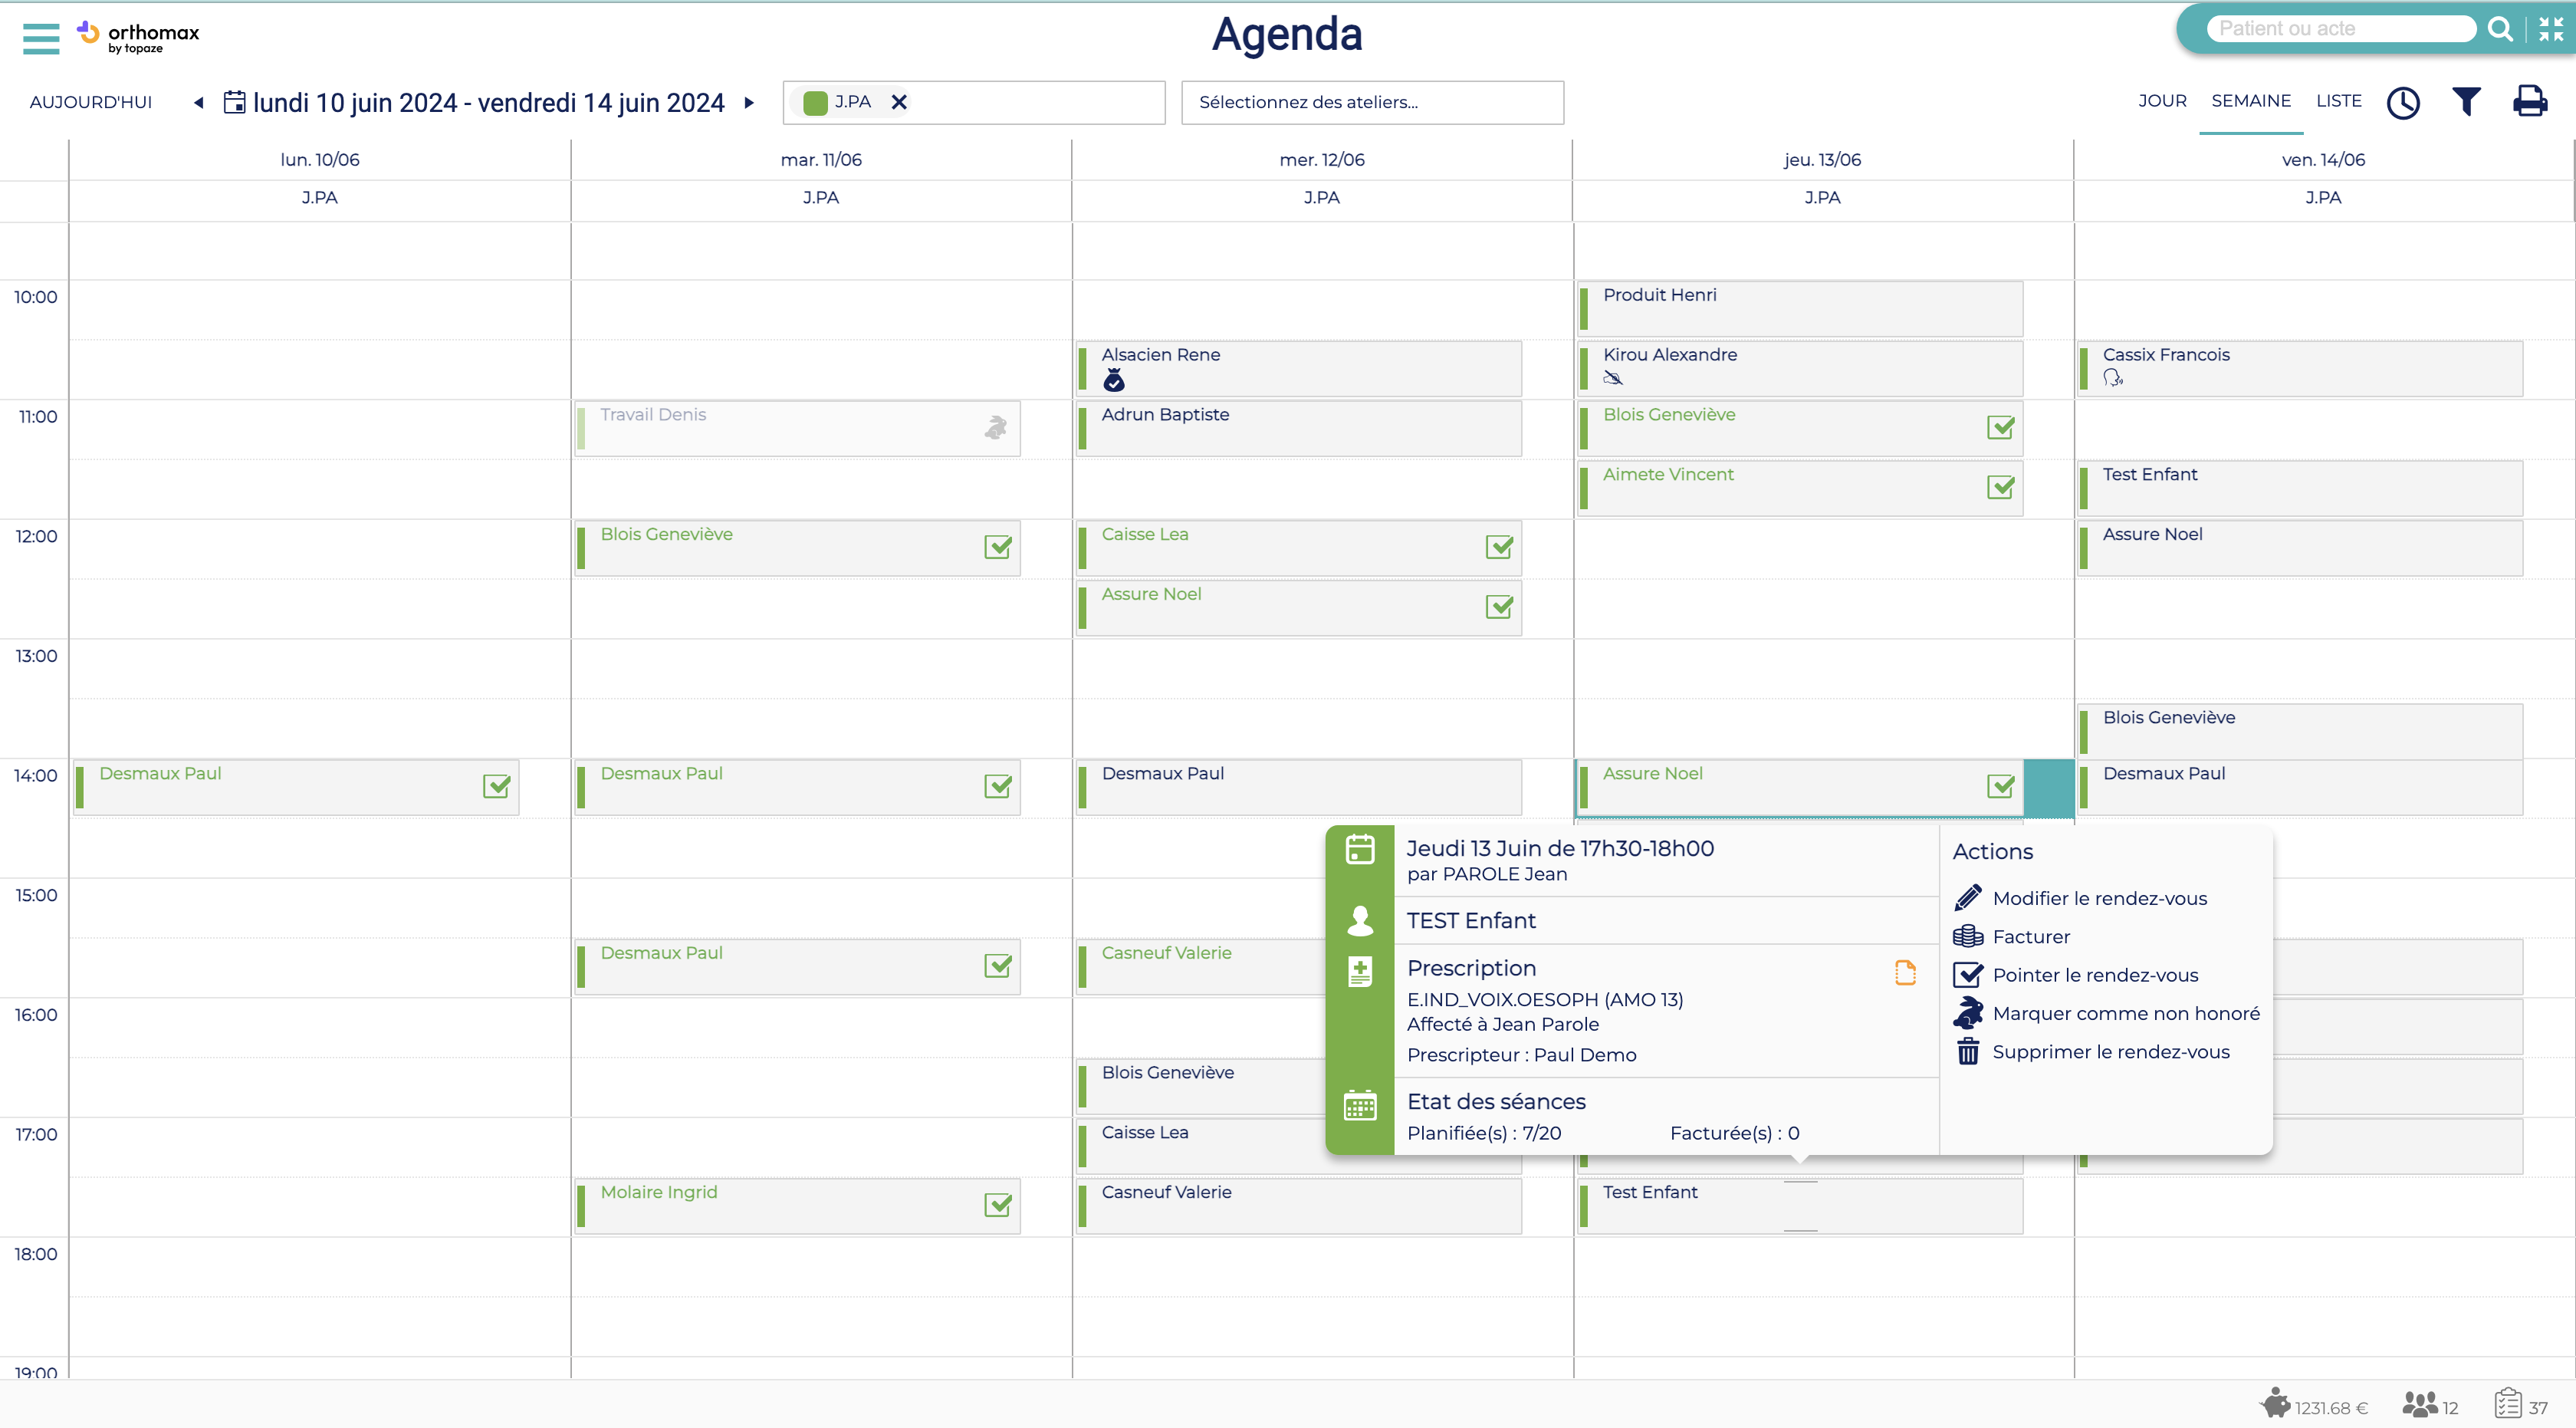Go to previous week arrow
The width and height of the screenshot is (2576, 1428).
tap(198, 102)
